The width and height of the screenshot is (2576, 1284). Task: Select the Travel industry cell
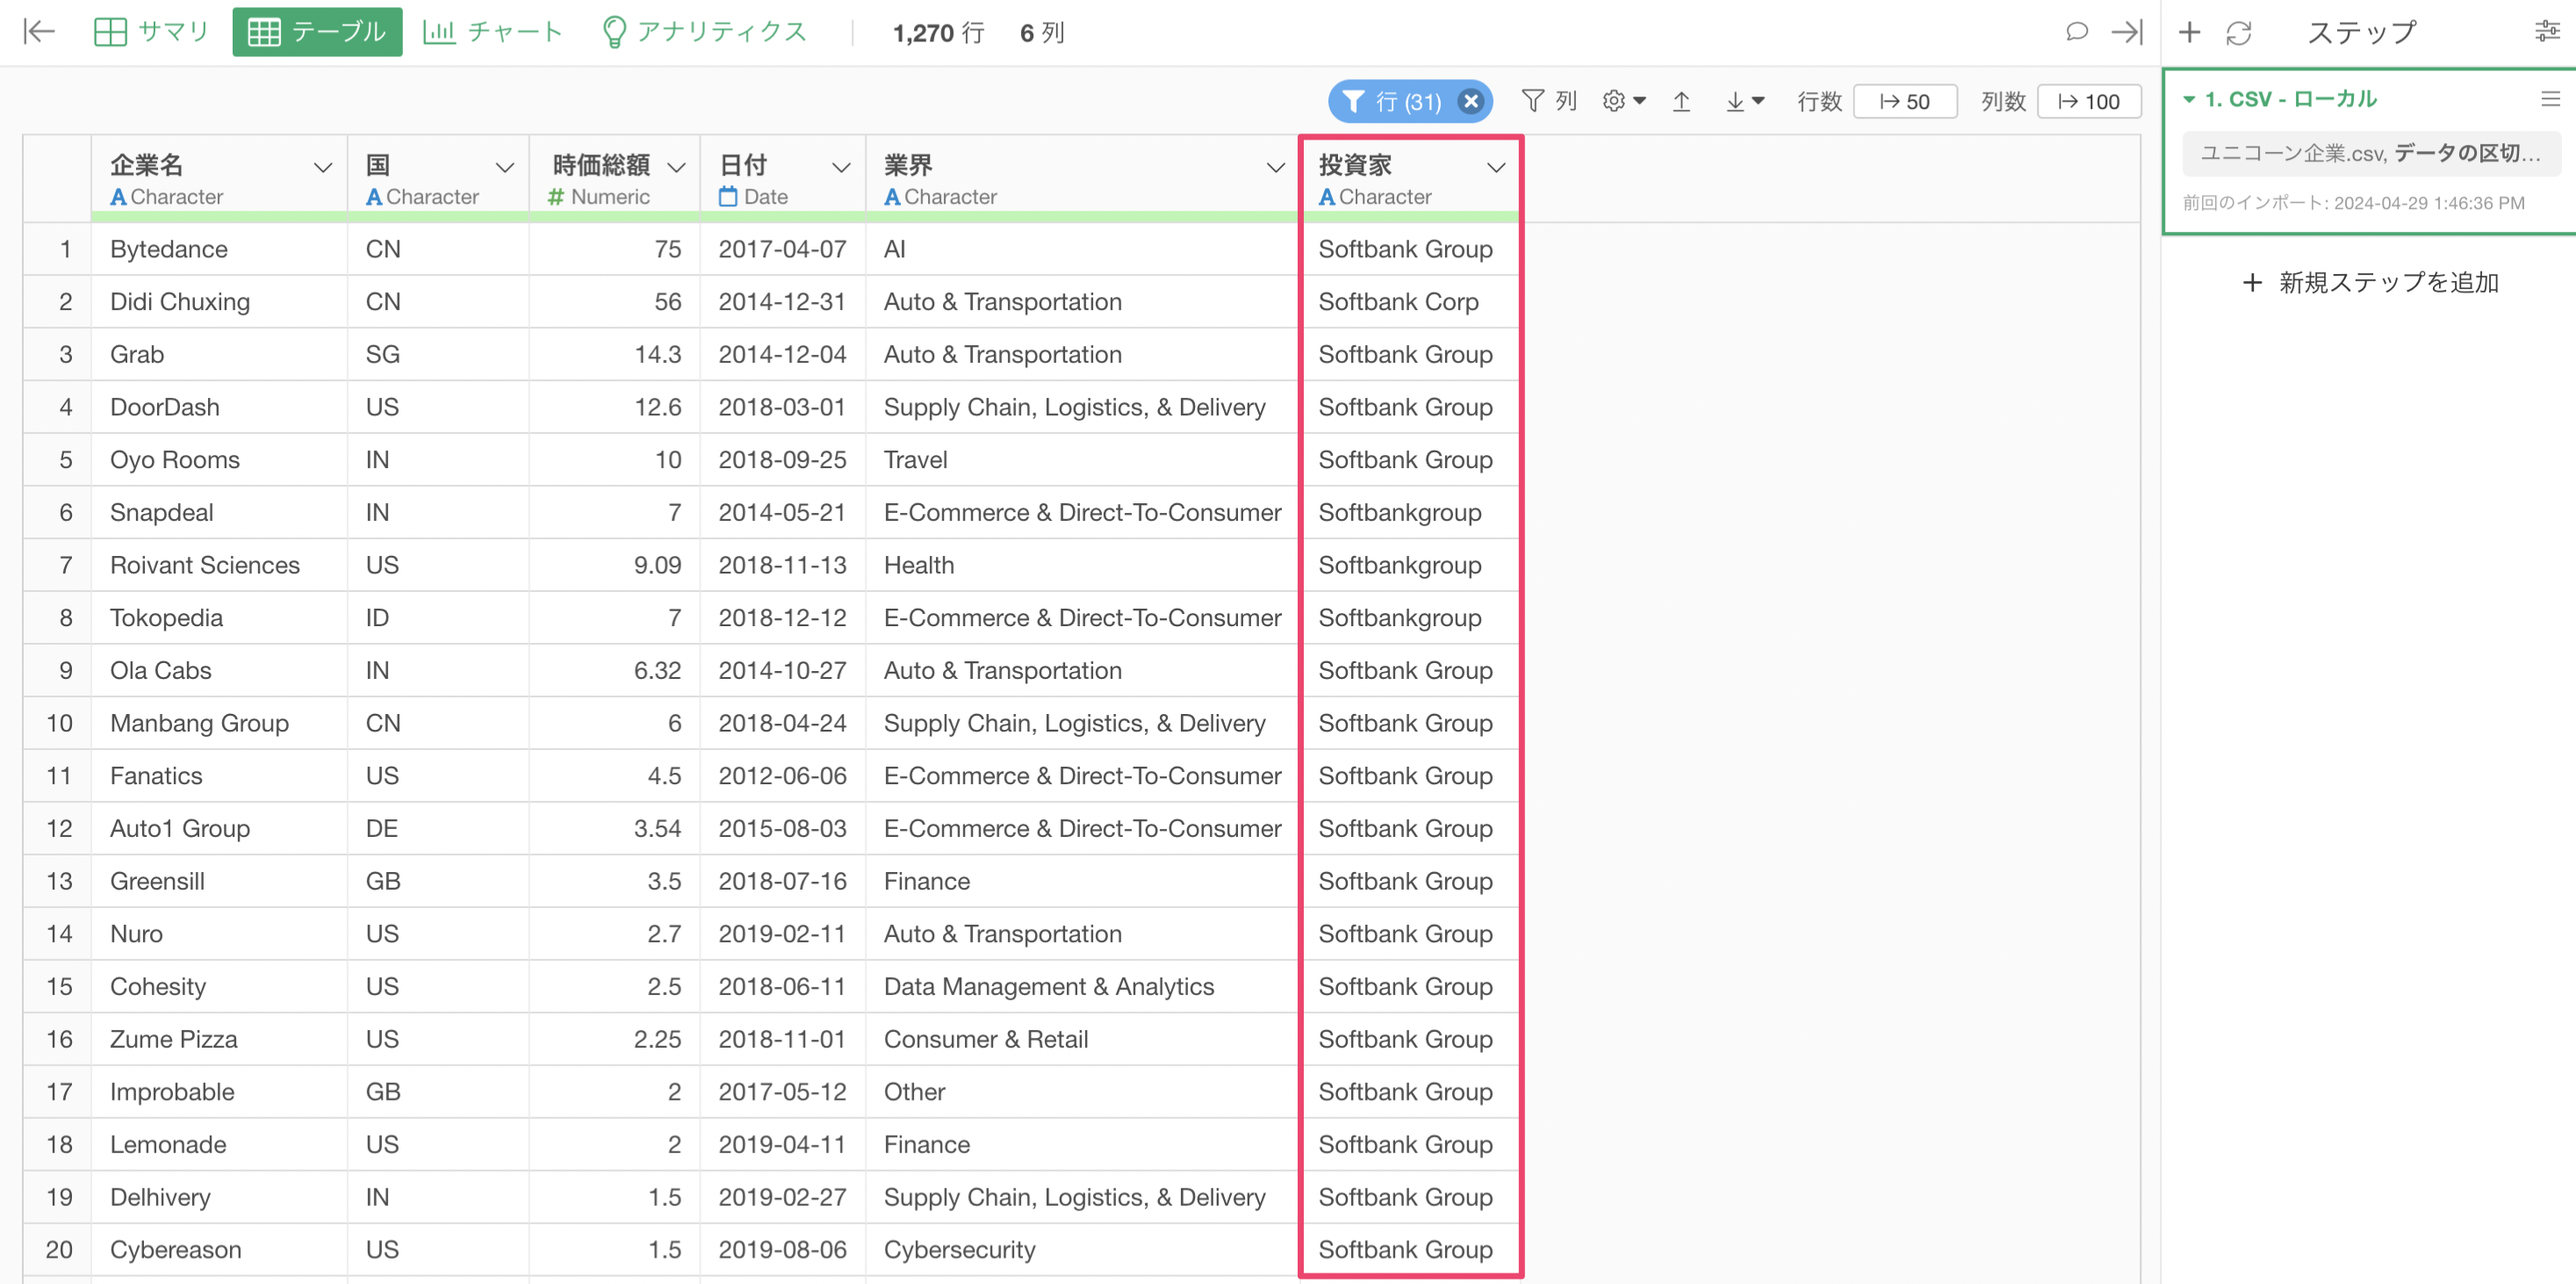(1081, 460)
